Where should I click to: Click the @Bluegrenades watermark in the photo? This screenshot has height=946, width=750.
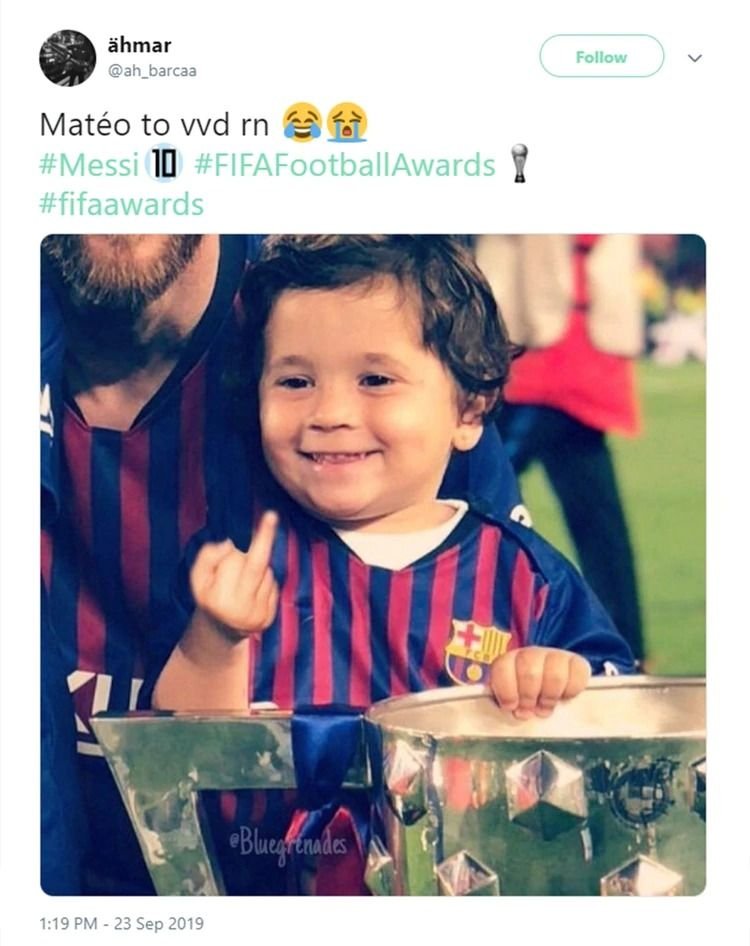click(288, 845)
